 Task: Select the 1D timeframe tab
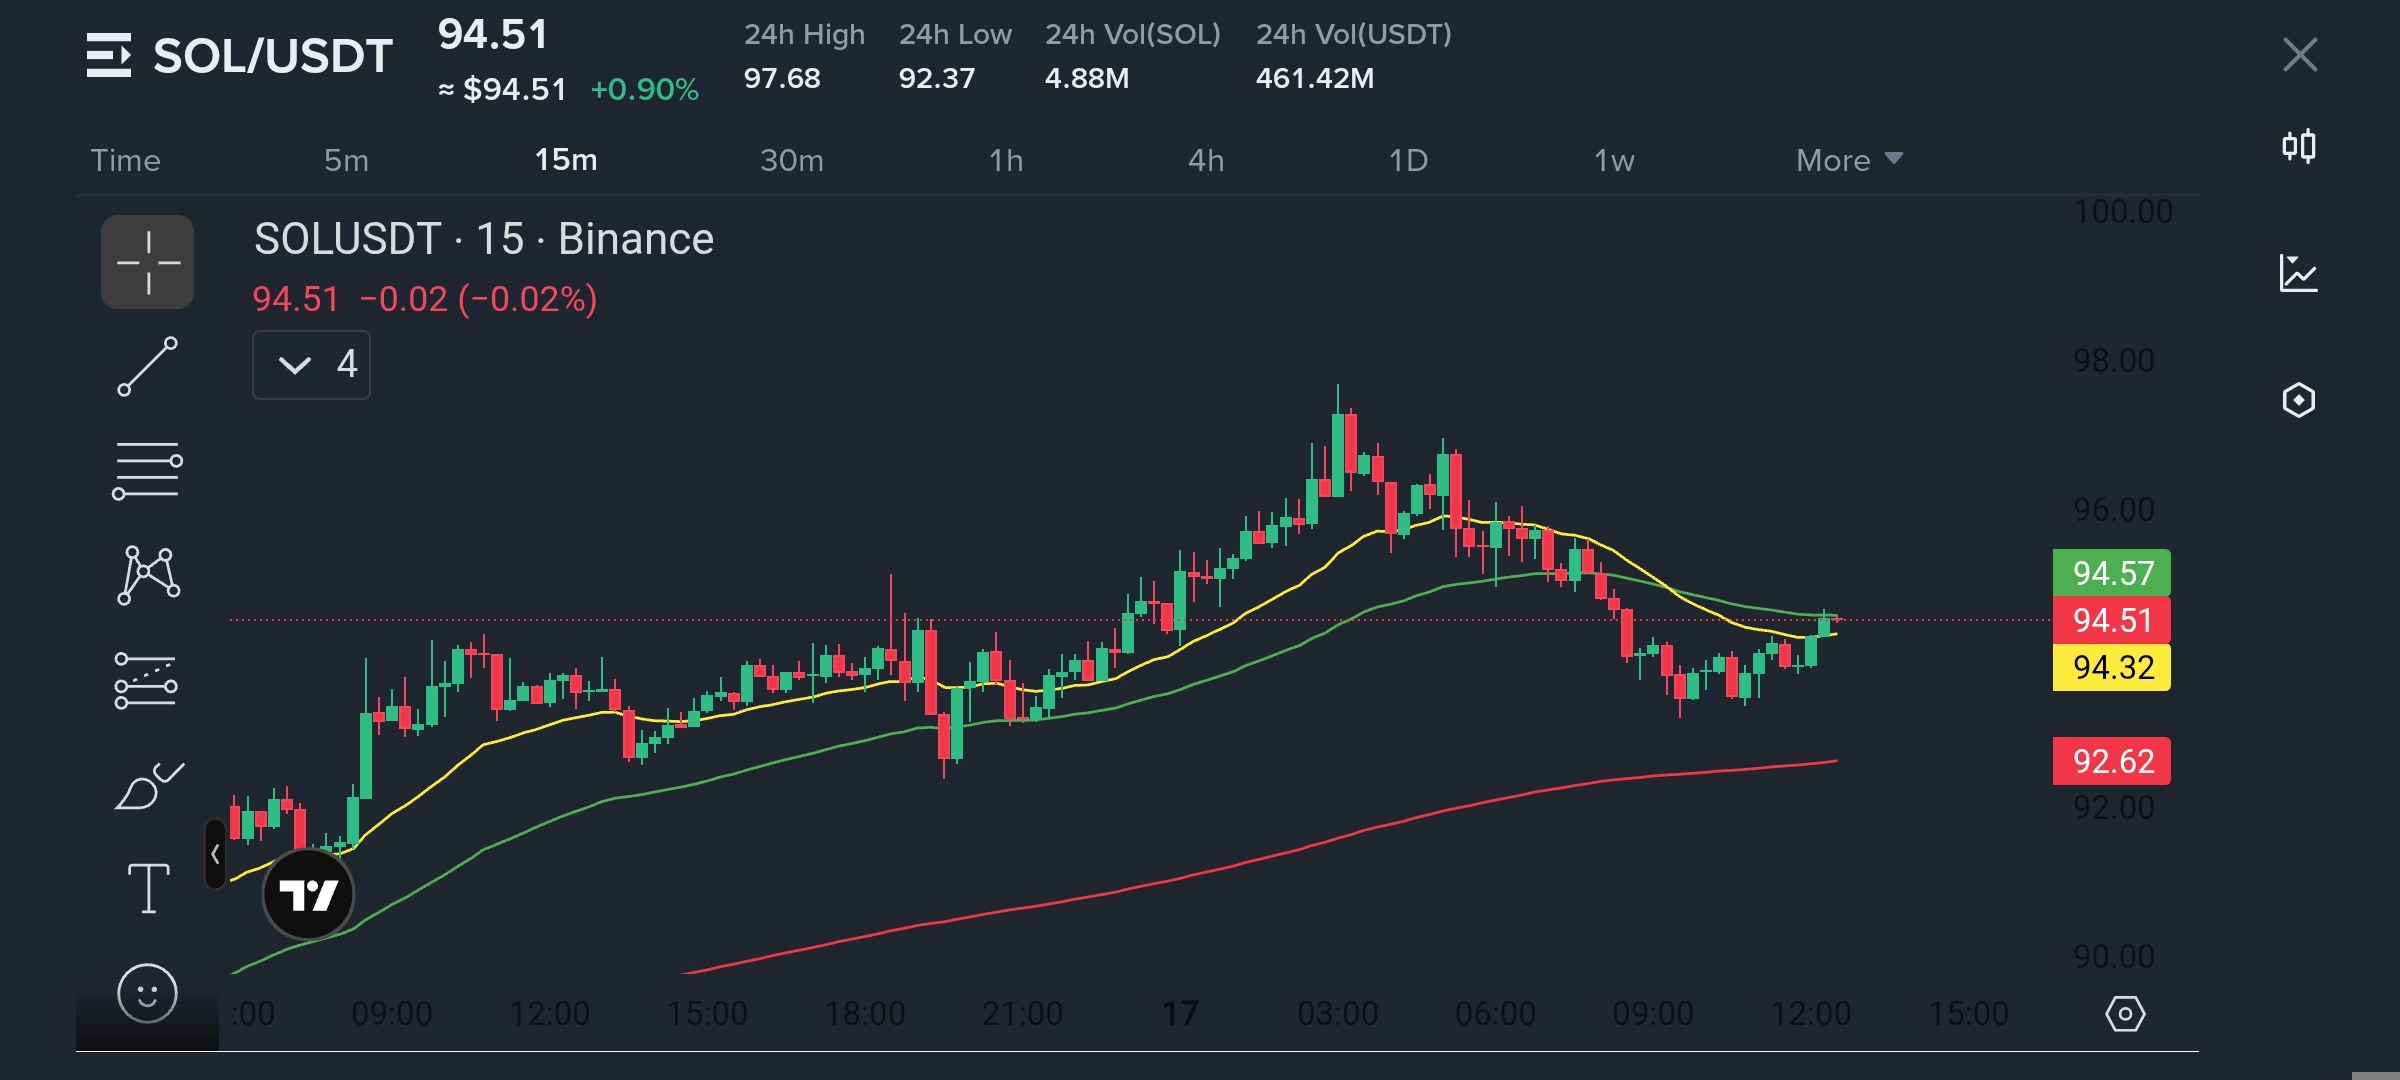[x=1408, y=160]
